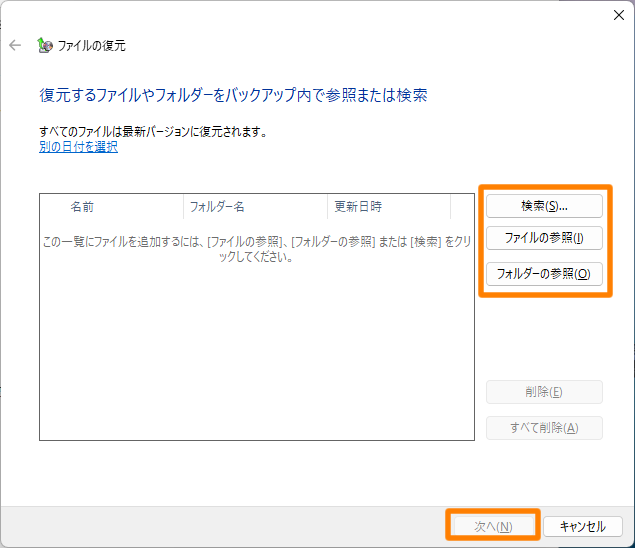Viewport: 635px width, 548px height.
Task: Sort by the 更新日時 column header
Action: [358, 207]
